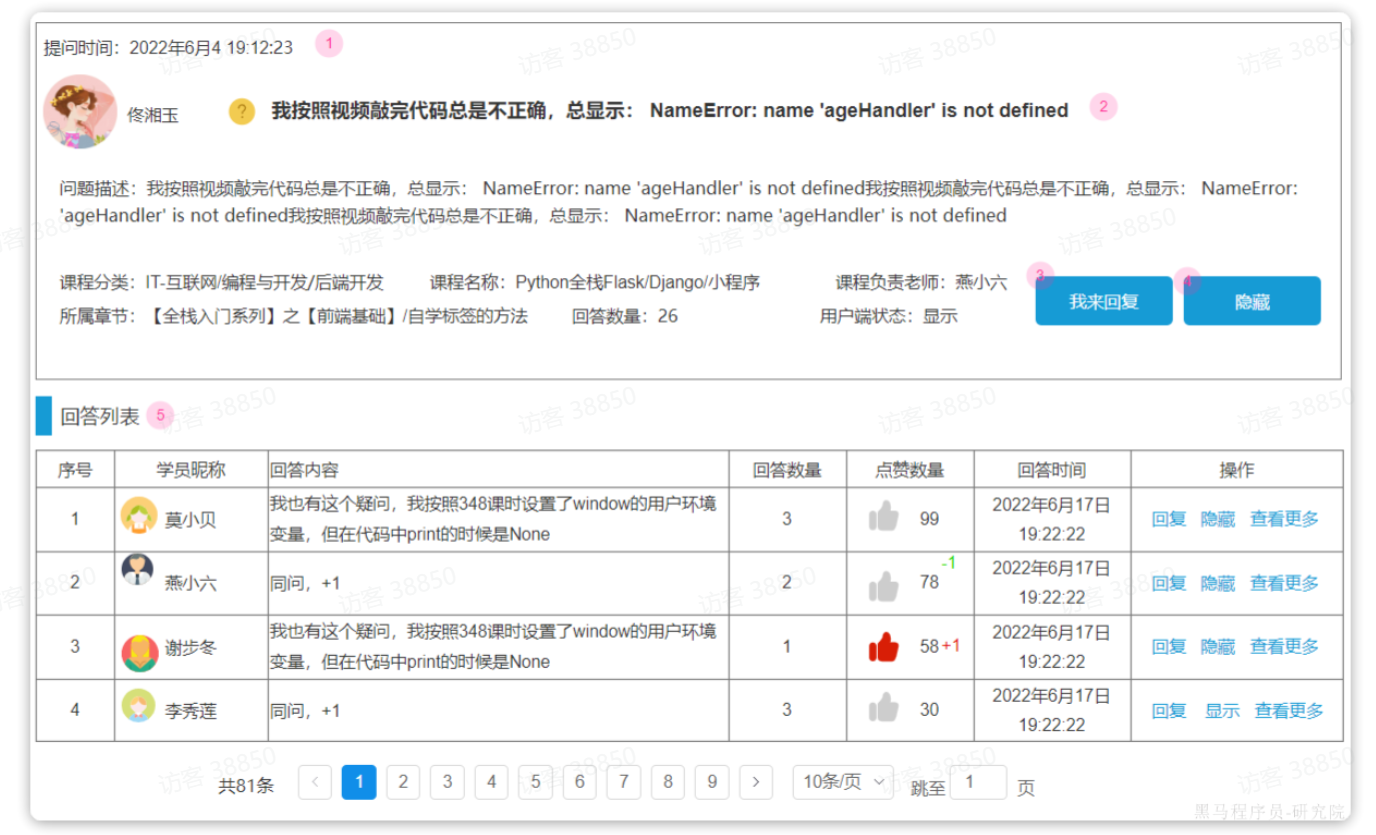View more of 燕小六's answer
Image resolution: width=1376 pixels, height=835 pixels.
pyautogui.click(x=1285, y=583)
